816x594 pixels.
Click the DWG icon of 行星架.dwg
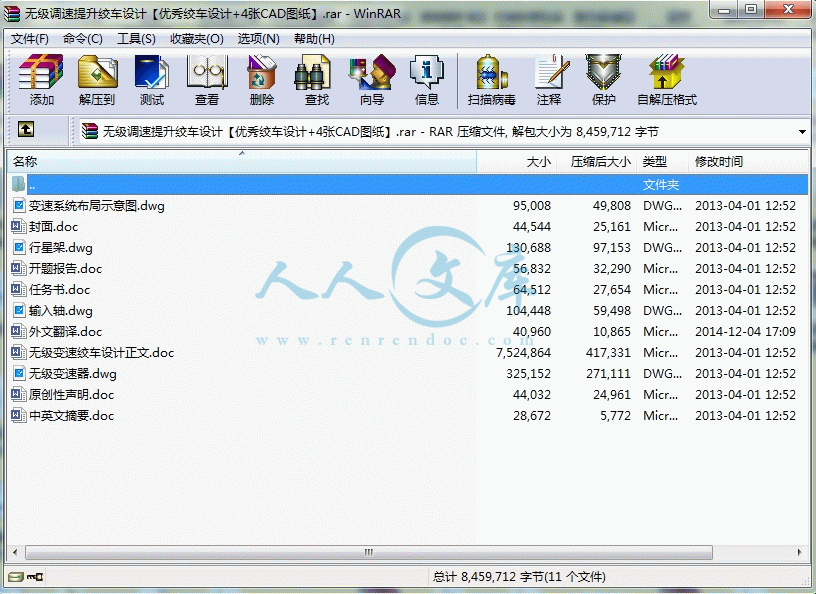coord(19,248)
